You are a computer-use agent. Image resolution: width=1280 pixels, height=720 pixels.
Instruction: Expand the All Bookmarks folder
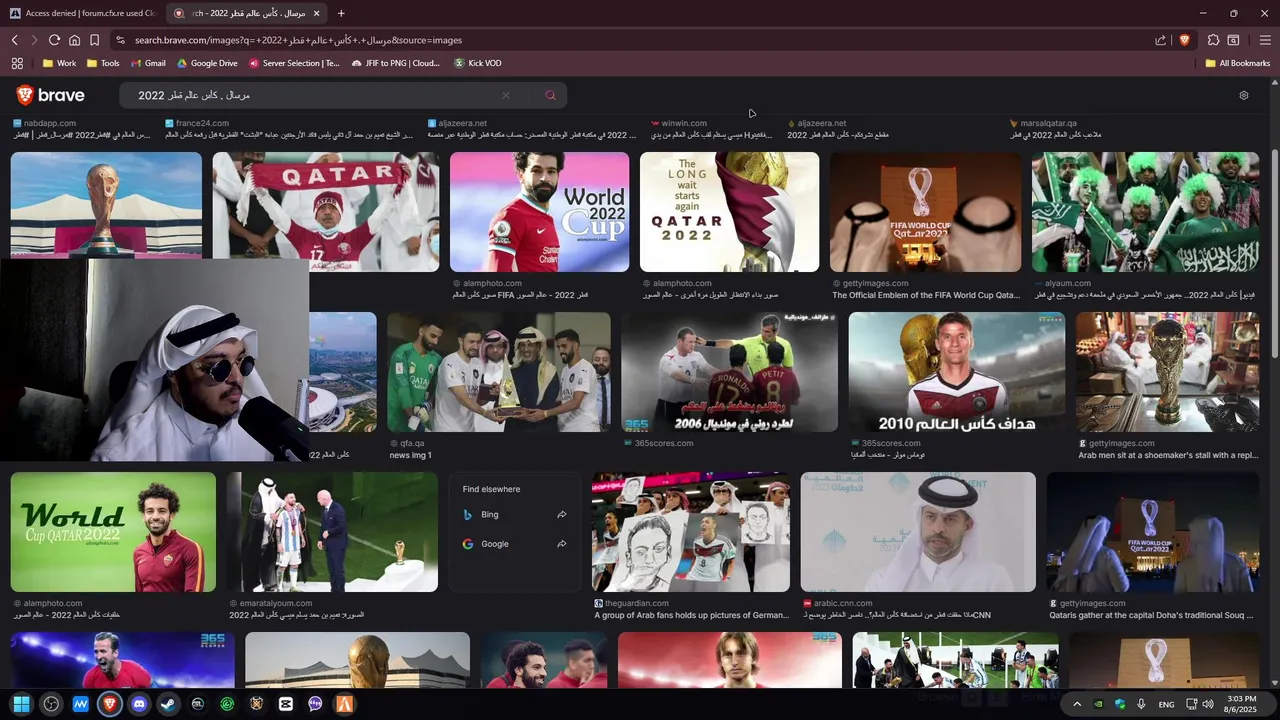(1237, 63)
